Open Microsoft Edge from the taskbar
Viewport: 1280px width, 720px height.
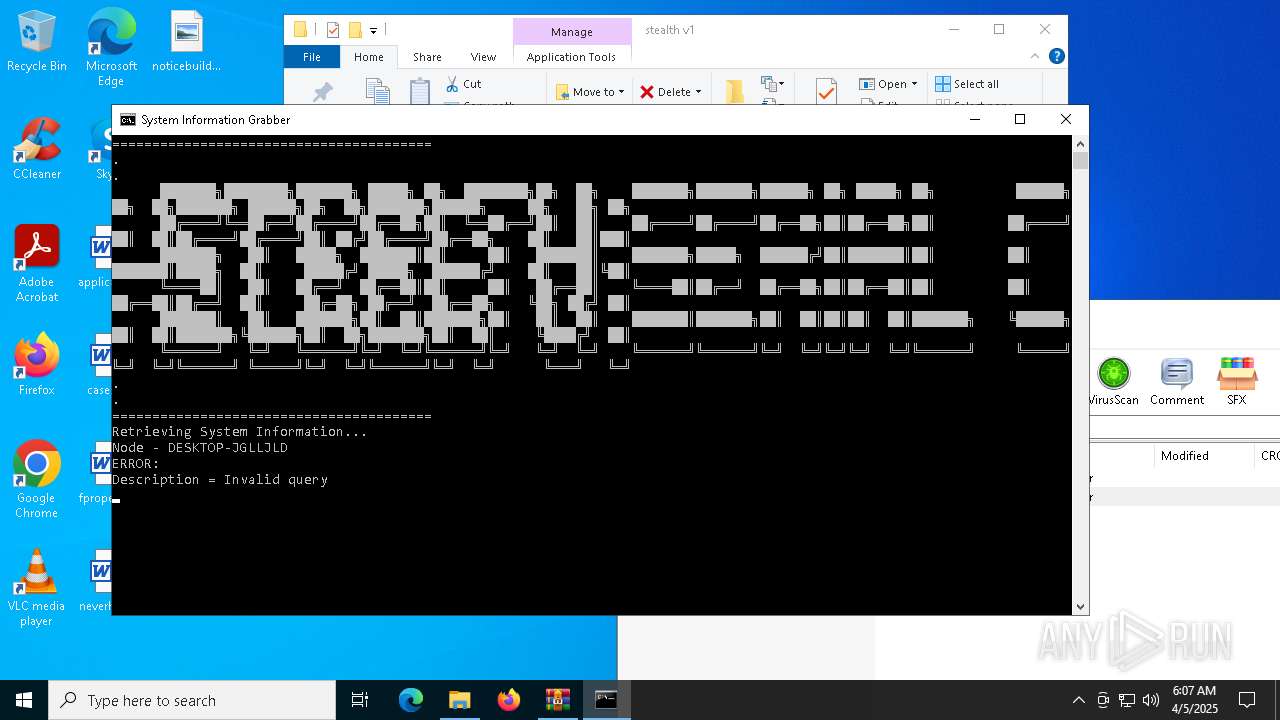pyautogui.click(x=411, y=700)
